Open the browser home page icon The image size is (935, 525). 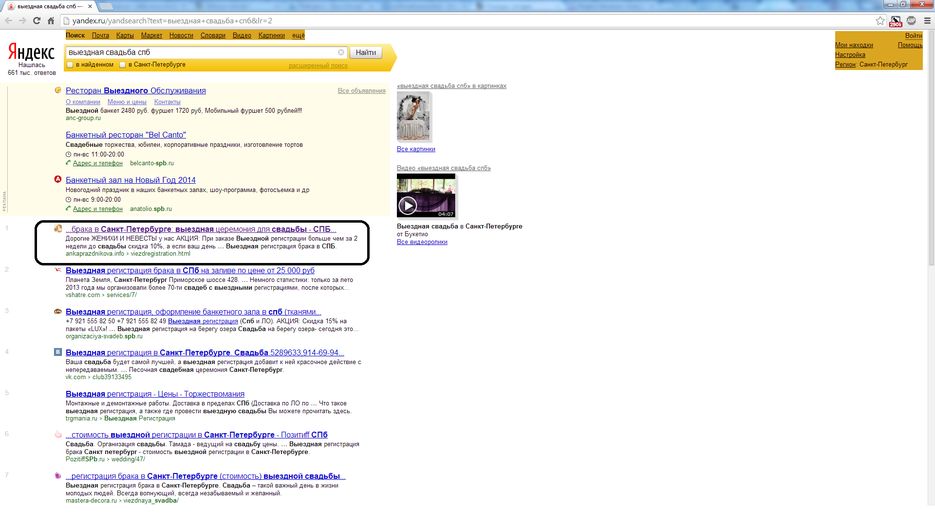click(x=51, y=20)
